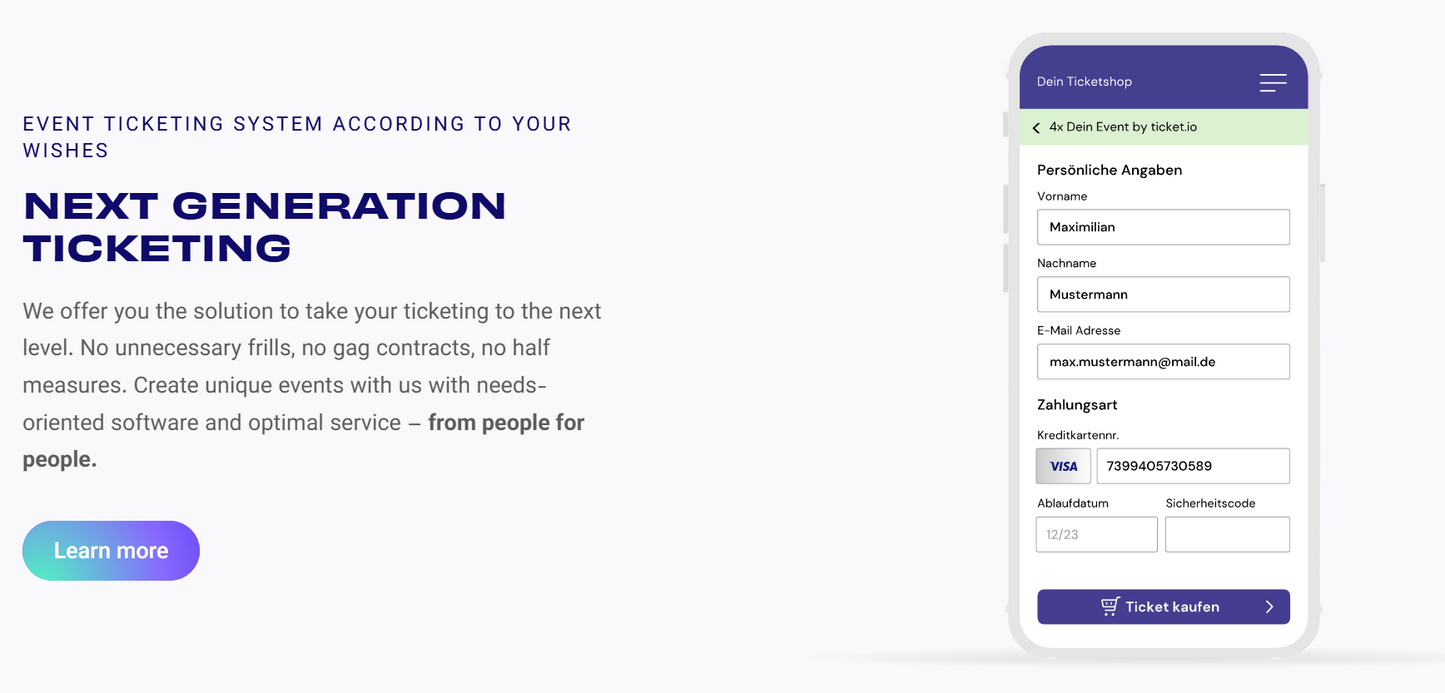Click the Dein Ticketshop title

point(1084,82)
